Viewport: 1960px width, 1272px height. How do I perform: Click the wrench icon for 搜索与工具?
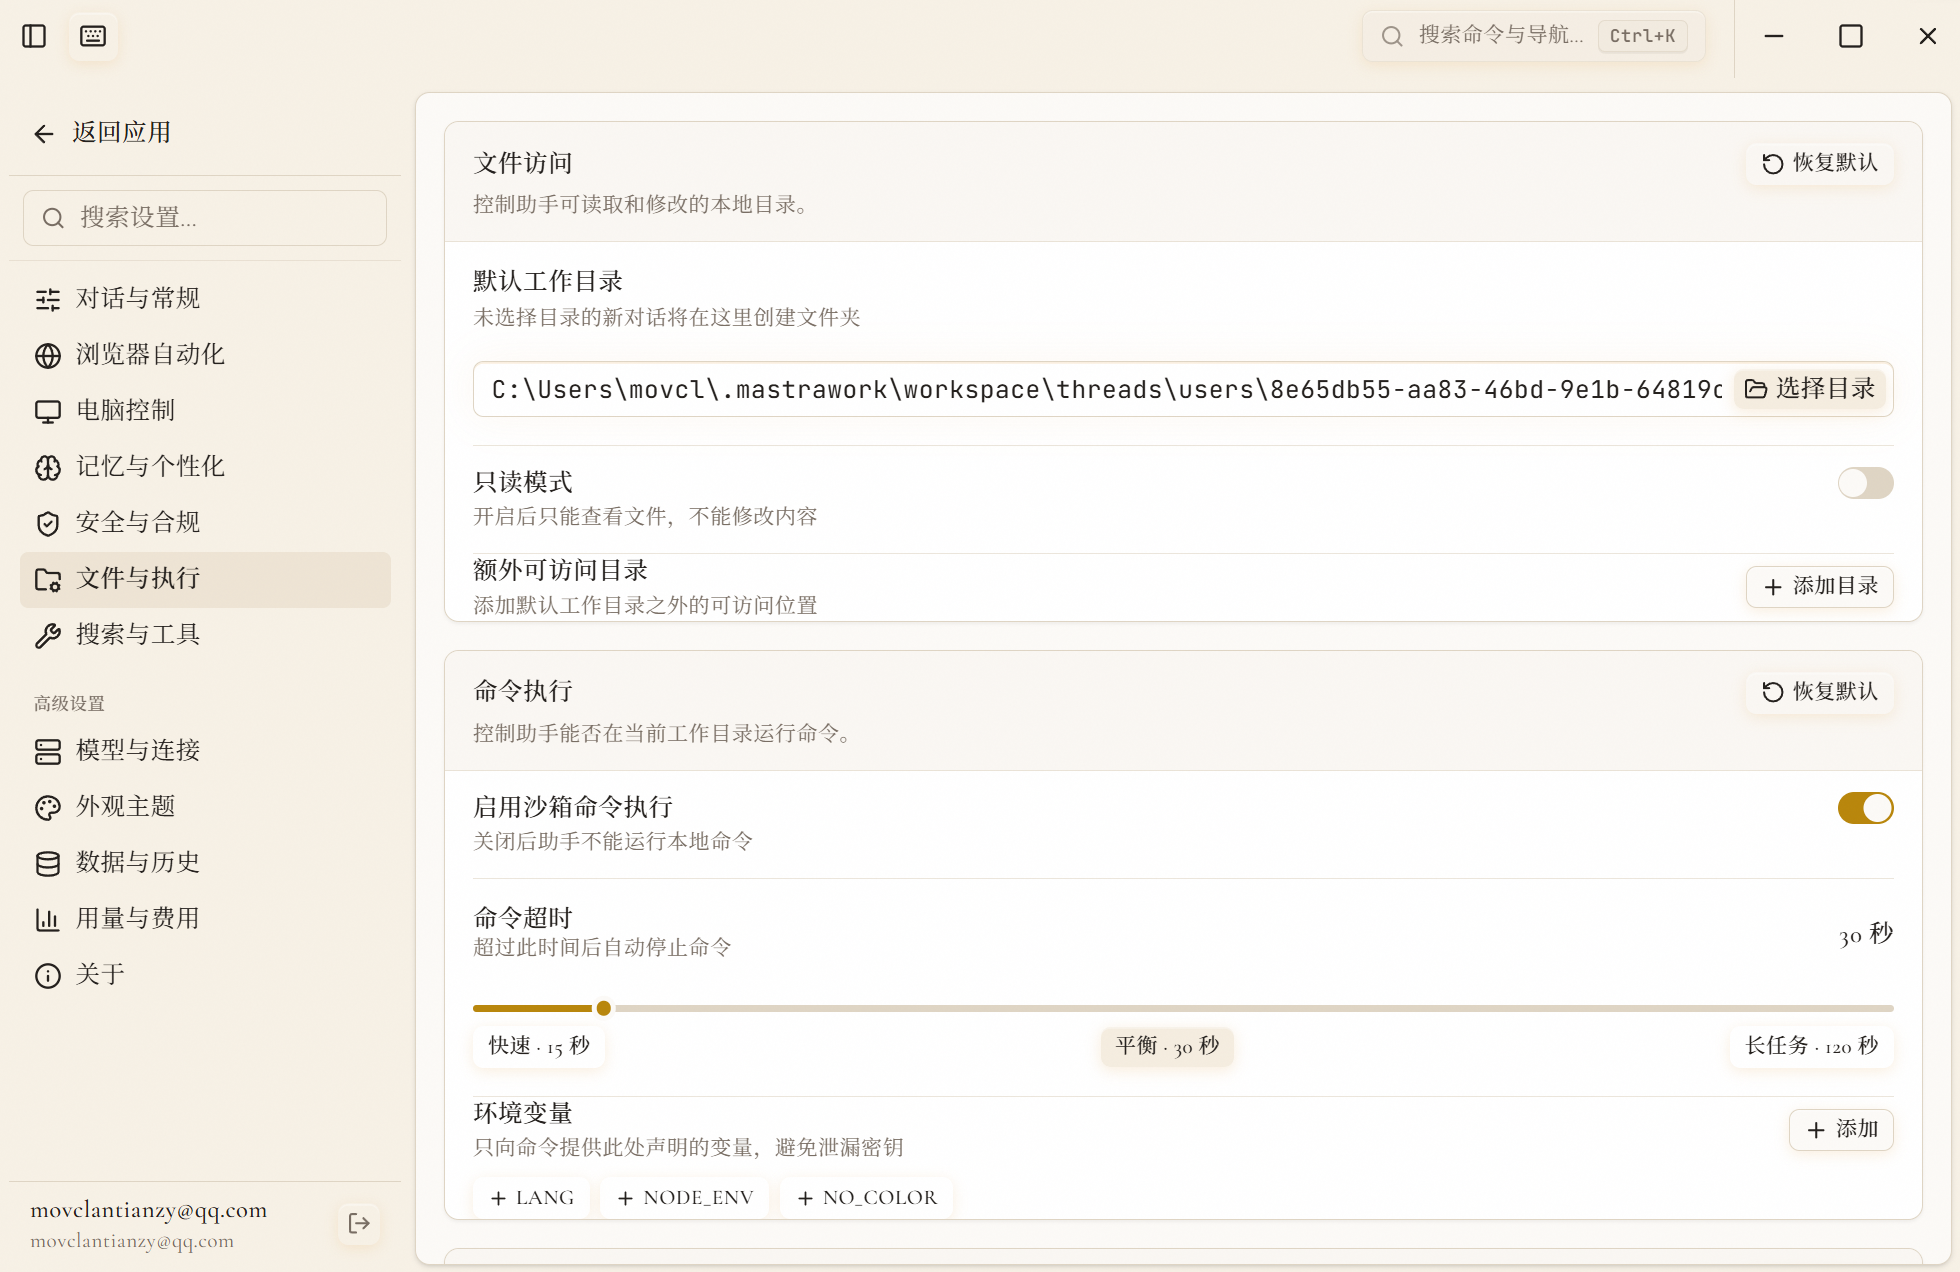coord(48,635)
